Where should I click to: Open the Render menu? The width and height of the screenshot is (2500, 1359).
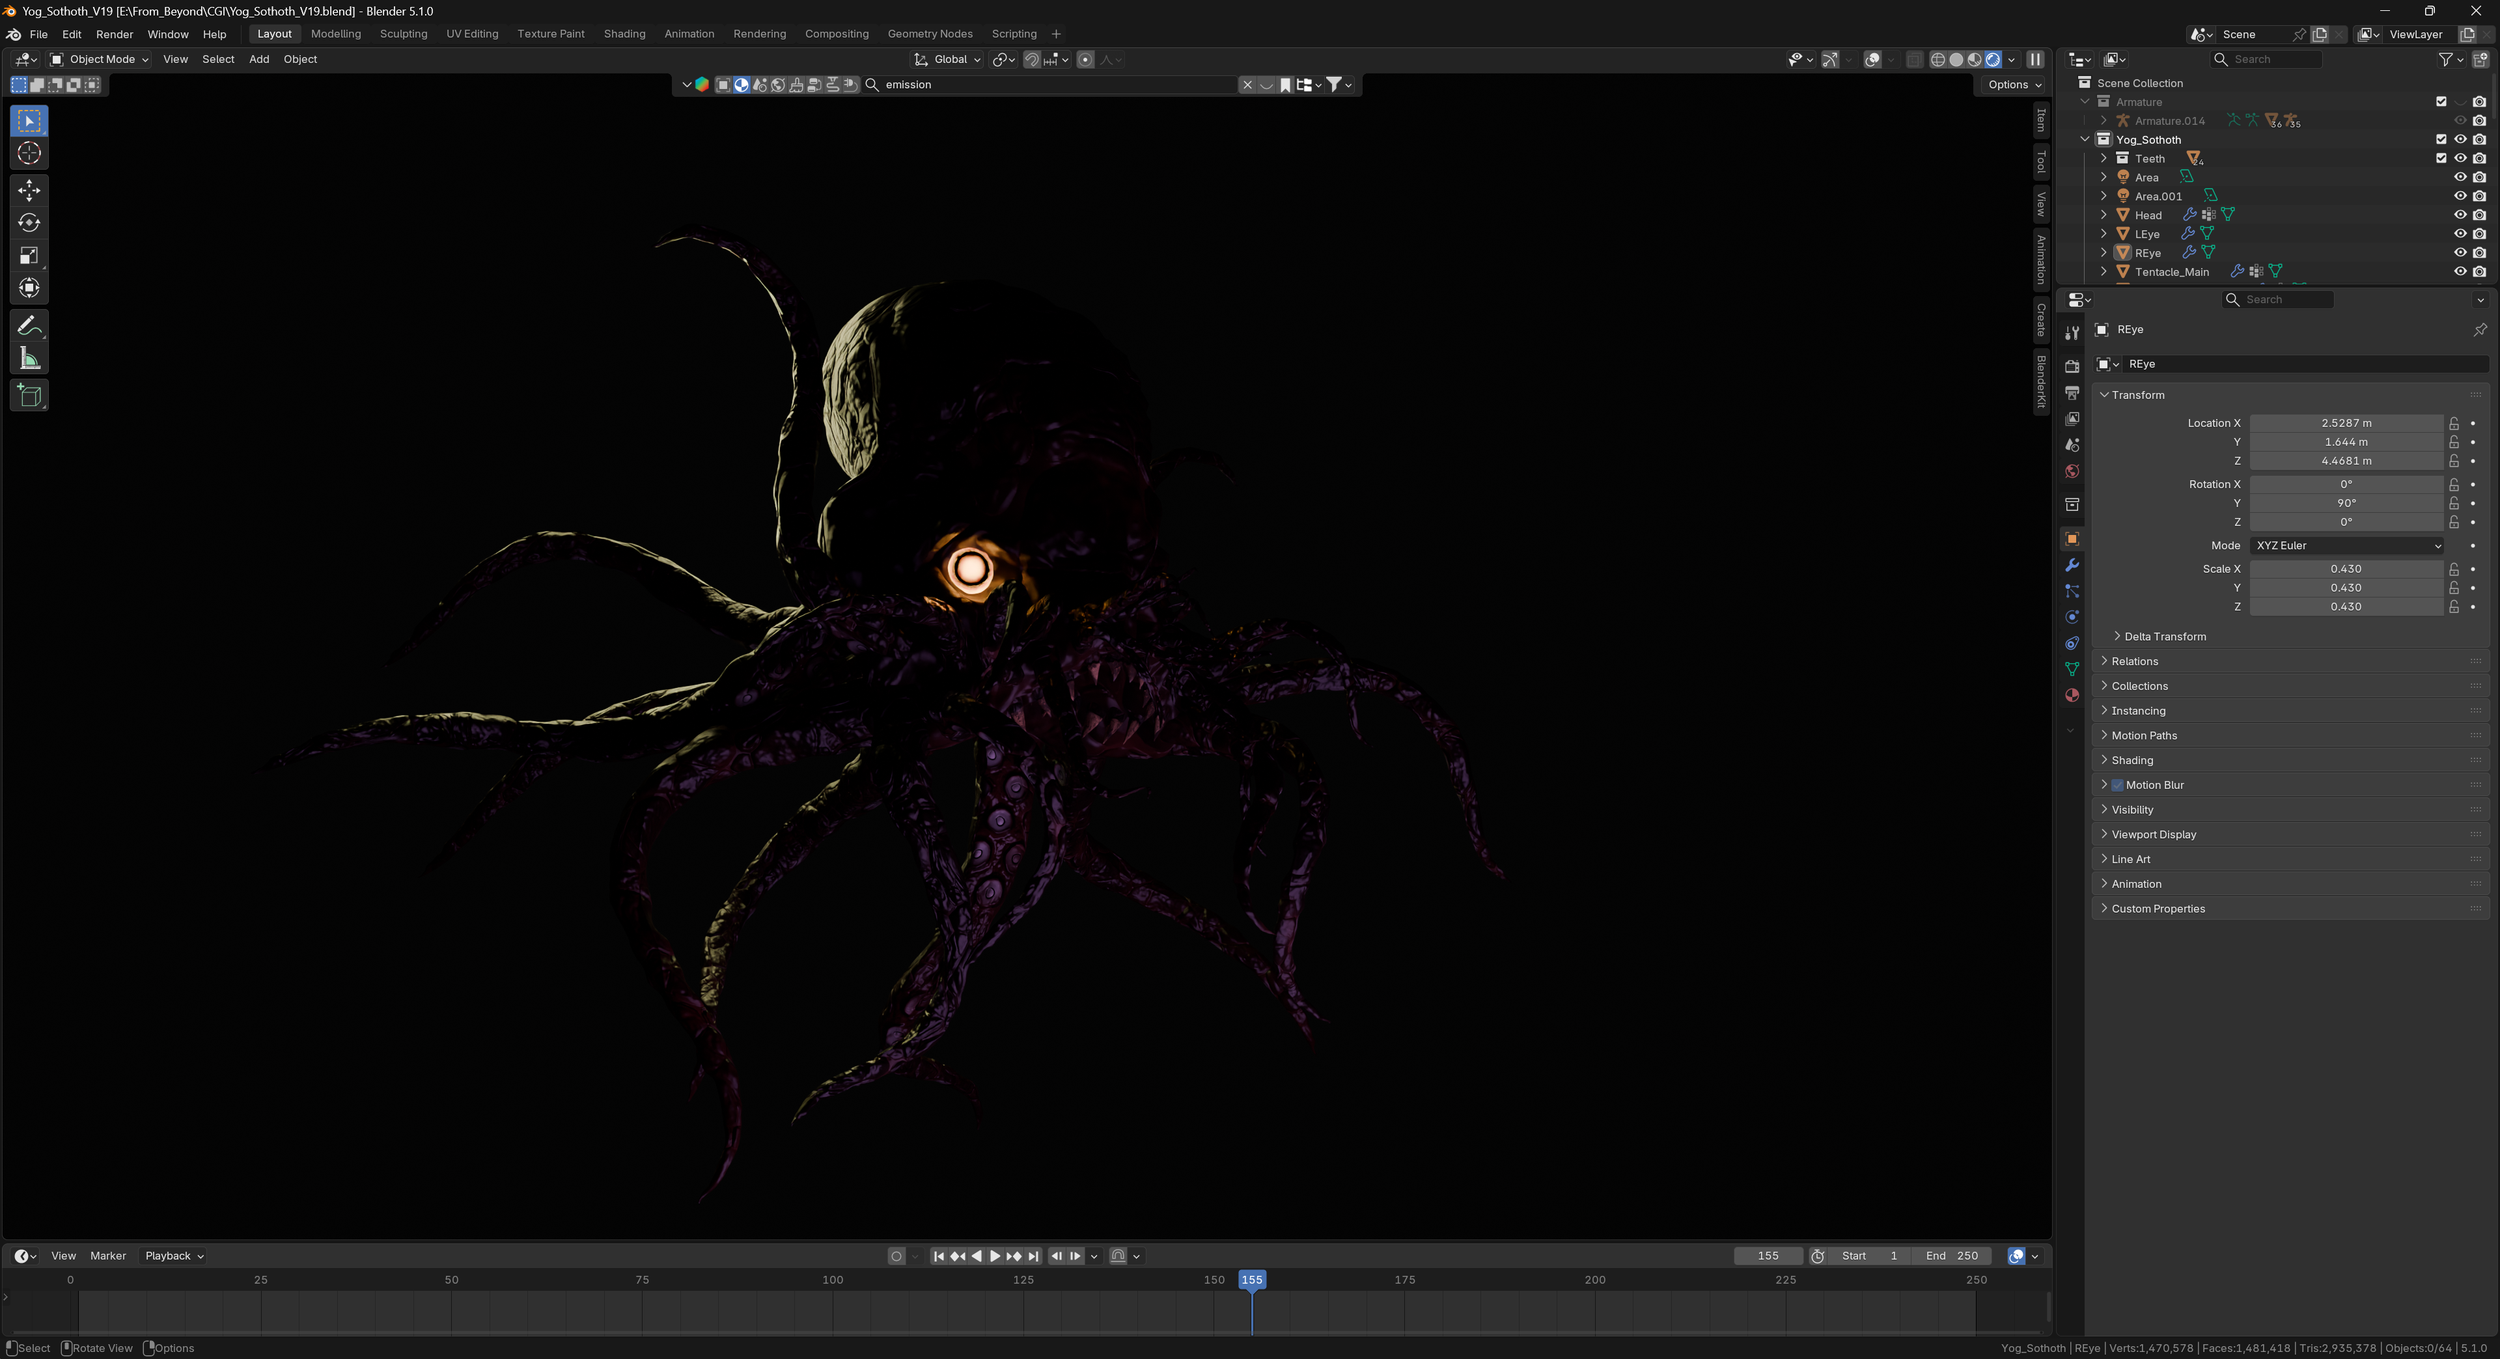[x=114, y=34]
